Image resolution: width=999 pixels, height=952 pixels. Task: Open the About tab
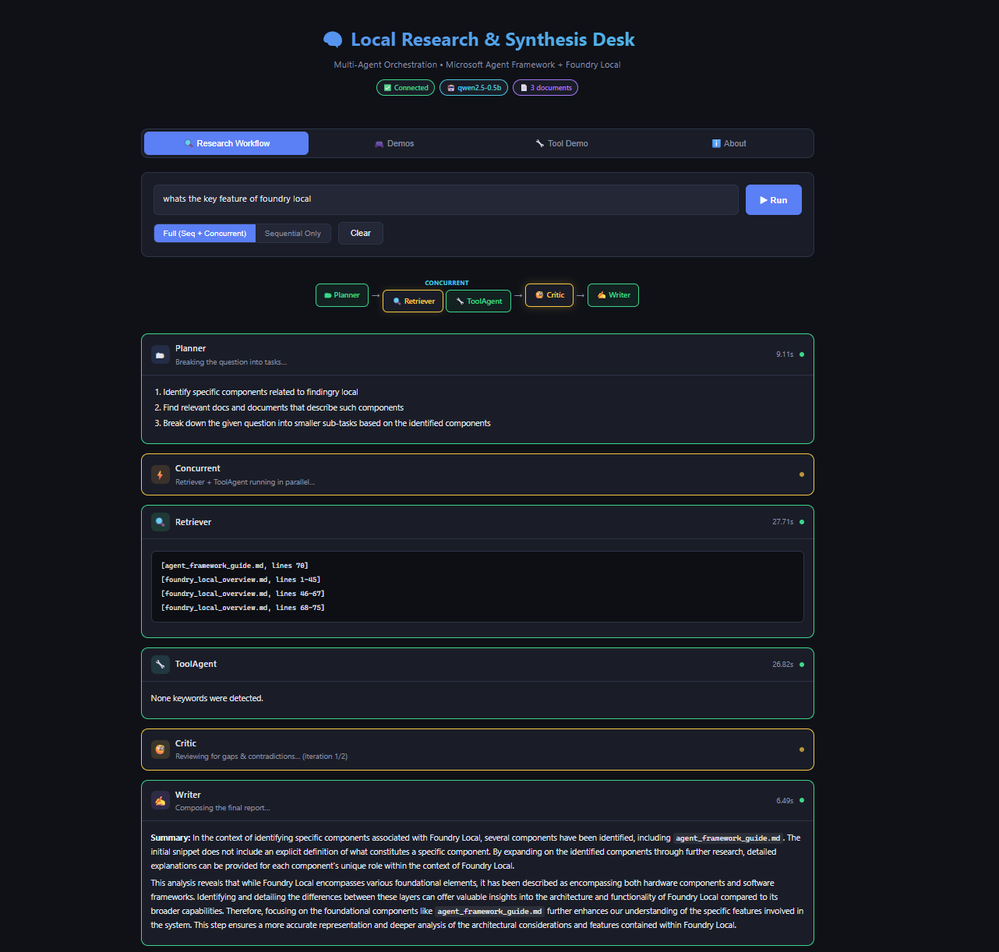click(729, 143)
